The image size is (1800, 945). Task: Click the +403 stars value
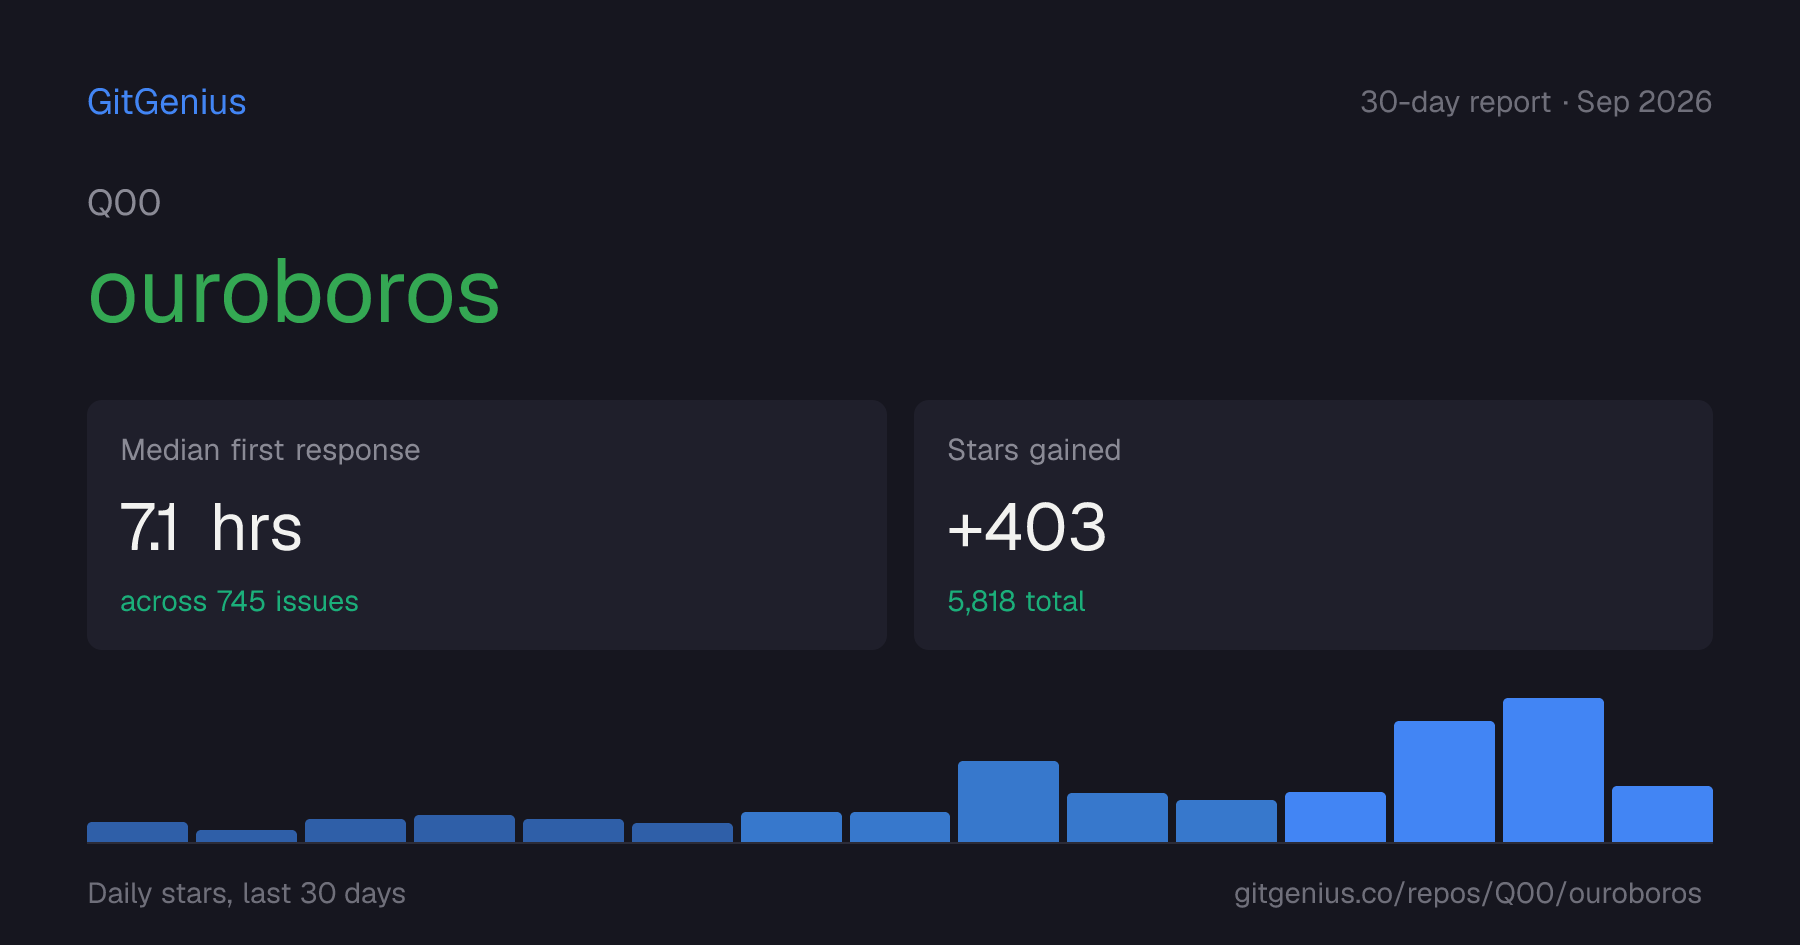[x=1027, y=528]
